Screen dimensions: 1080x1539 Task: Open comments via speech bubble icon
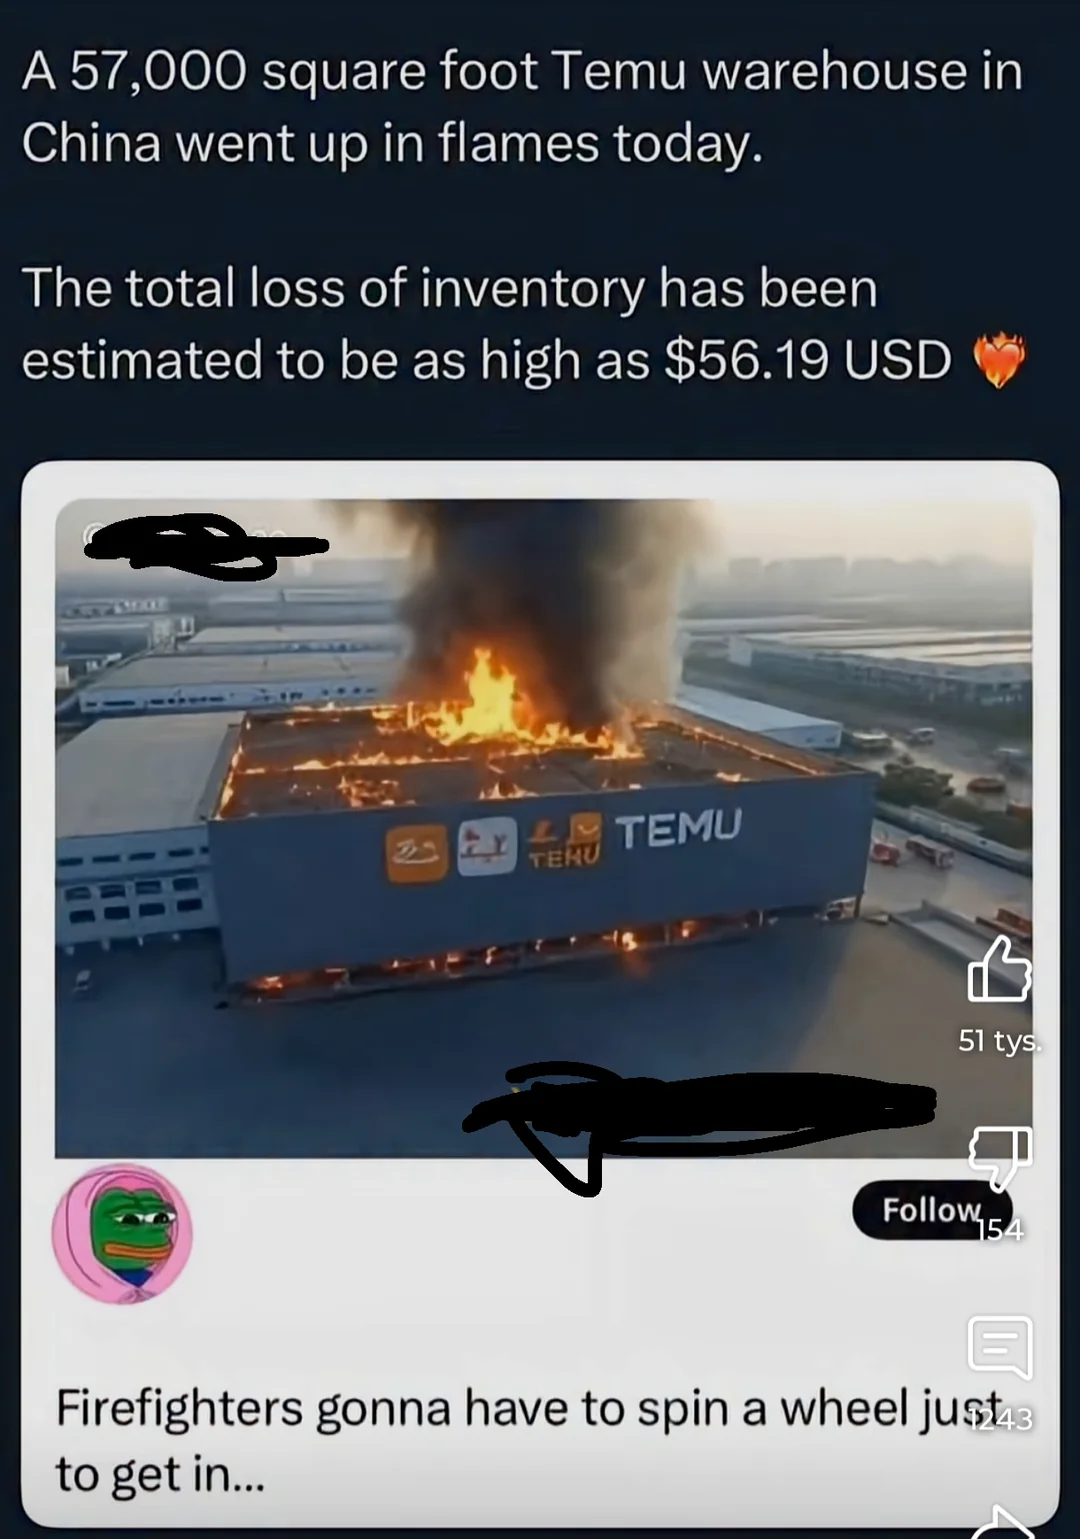[1000, 1348]
